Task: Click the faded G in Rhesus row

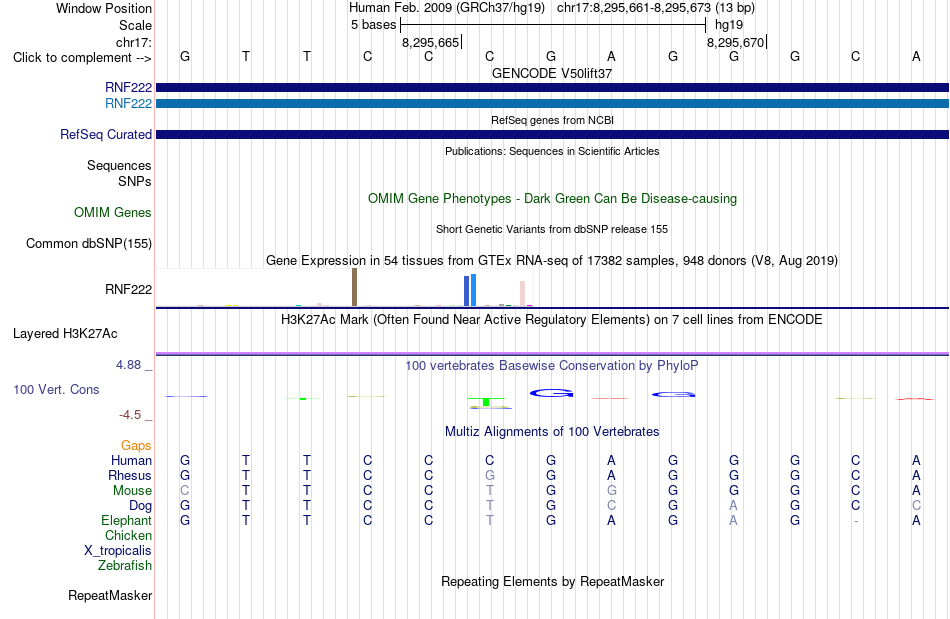Action: (x=490, y=475)
